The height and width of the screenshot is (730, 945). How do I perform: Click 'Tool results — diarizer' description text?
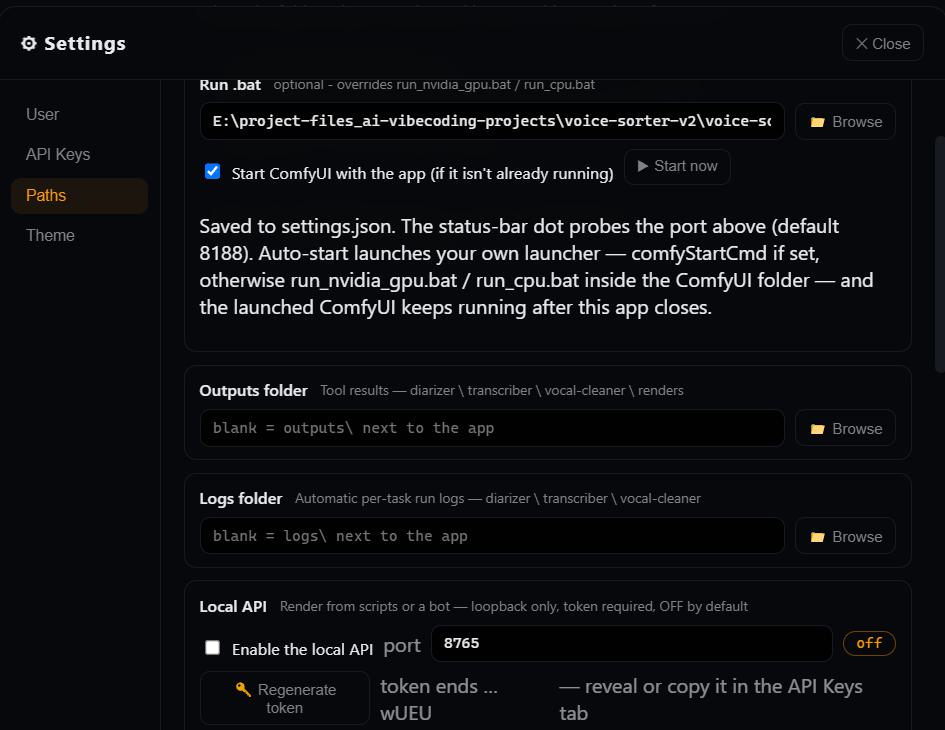point(501,391)
